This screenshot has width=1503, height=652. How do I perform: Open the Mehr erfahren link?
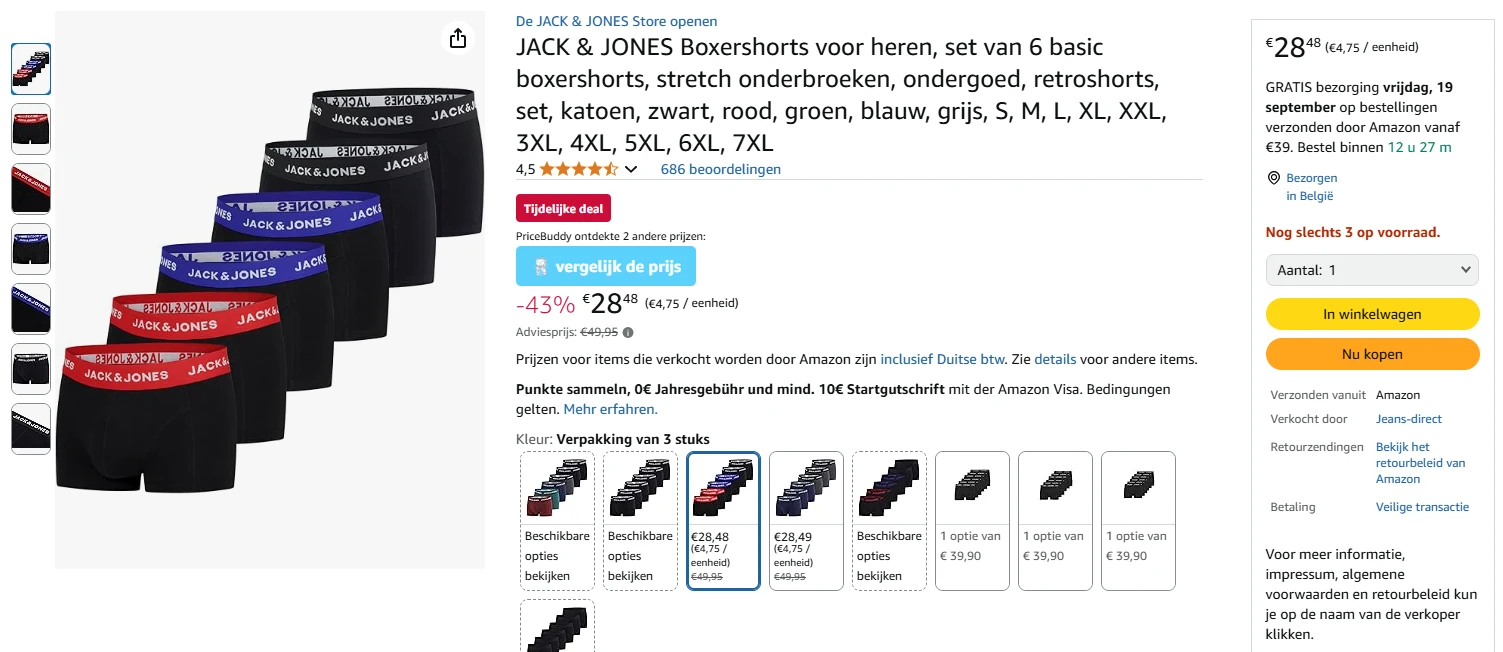609,408
